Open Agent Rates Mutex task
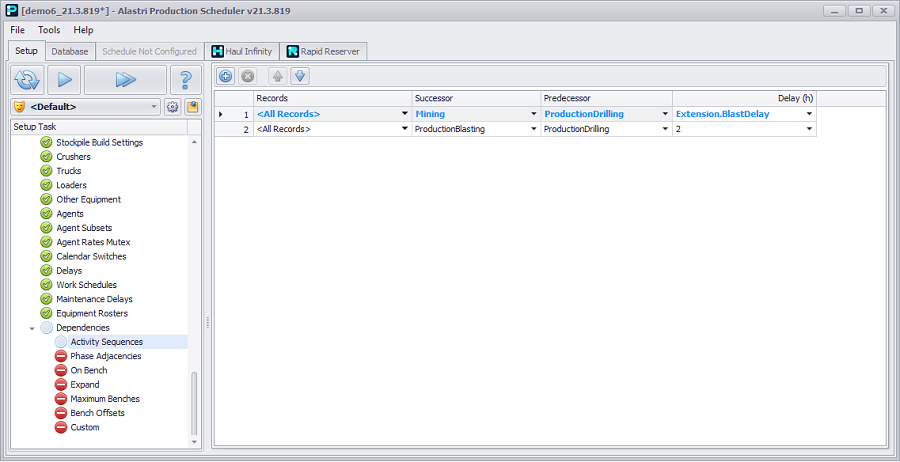Viewport: 900px width, 462px height. coord(93,242)
